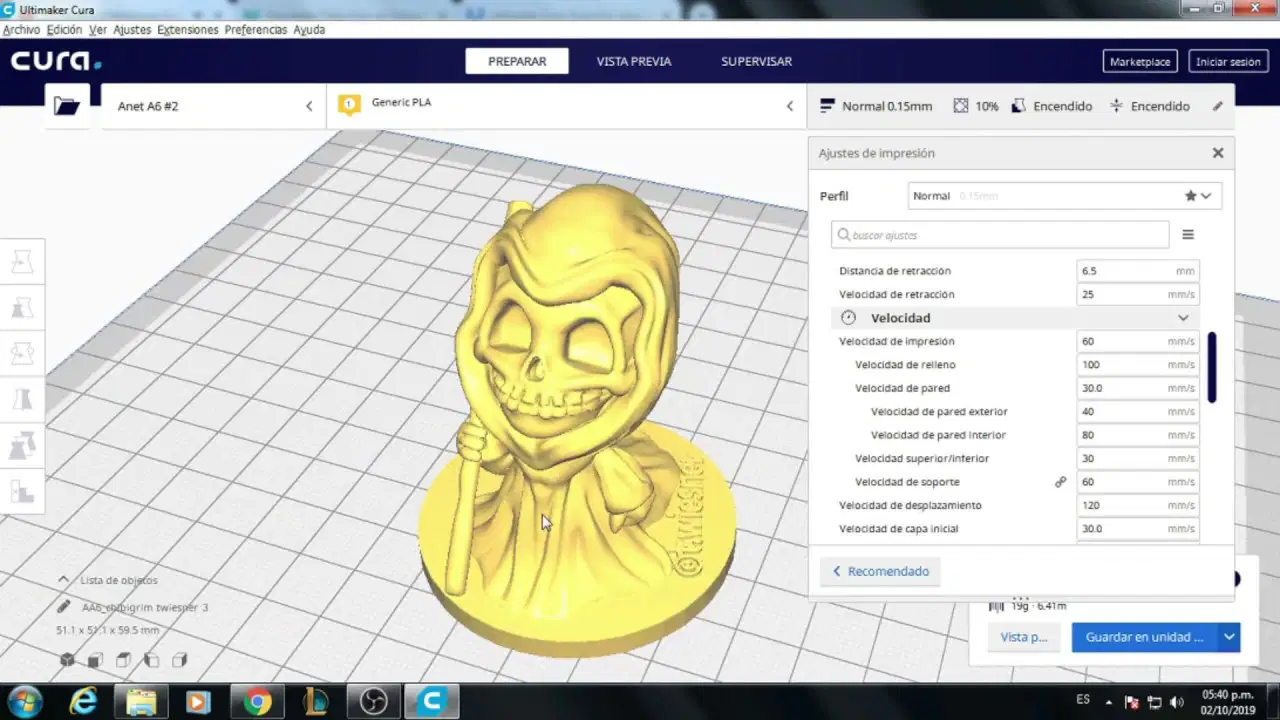Select the Move tool in left toolbar
The image size is (1280, 720).
click(21, 263)
